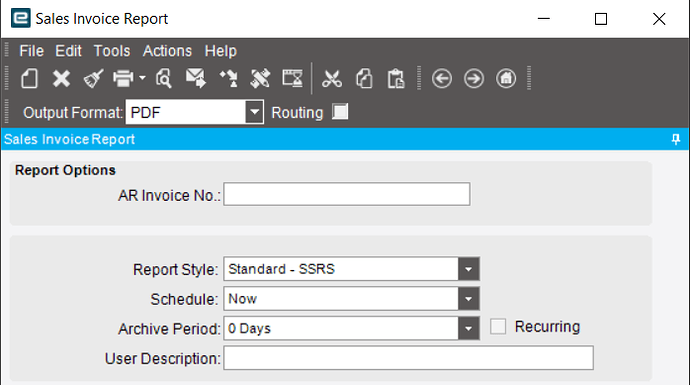Click the 'User Description:' label
This screenshot has height=385, width=690.
tap(163, 359)
